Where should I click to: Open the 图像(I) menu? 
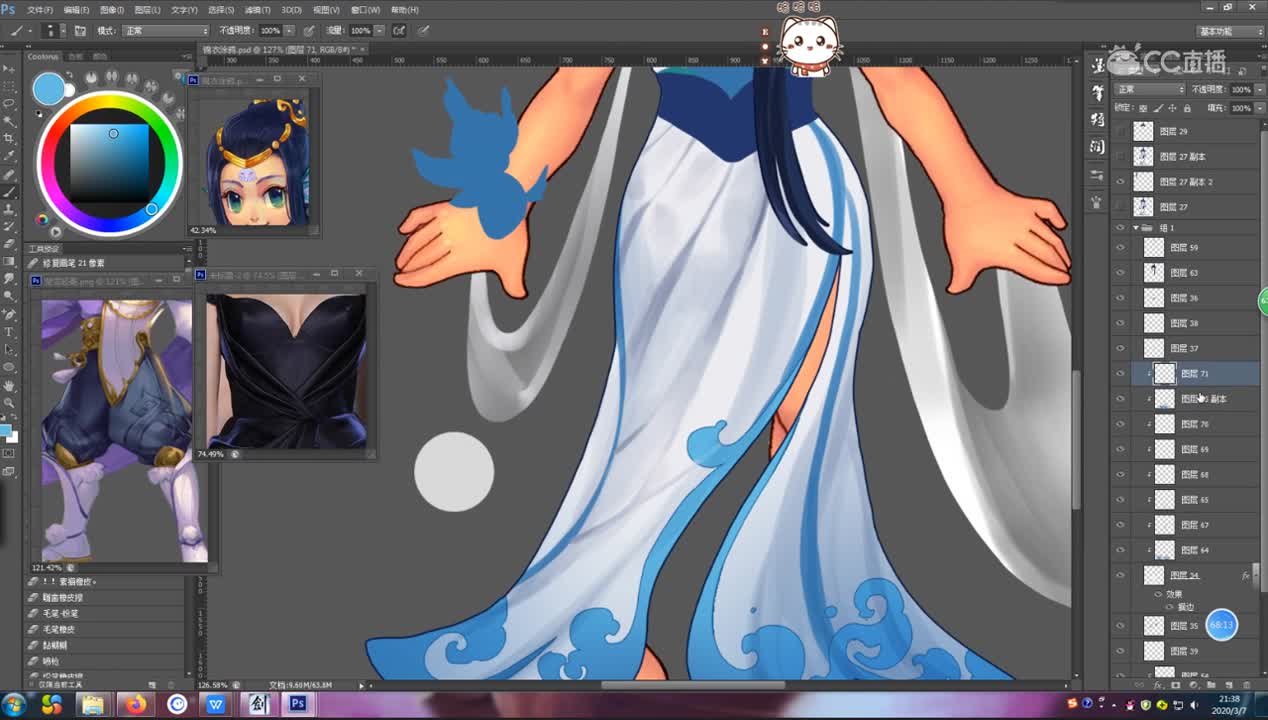112,10
